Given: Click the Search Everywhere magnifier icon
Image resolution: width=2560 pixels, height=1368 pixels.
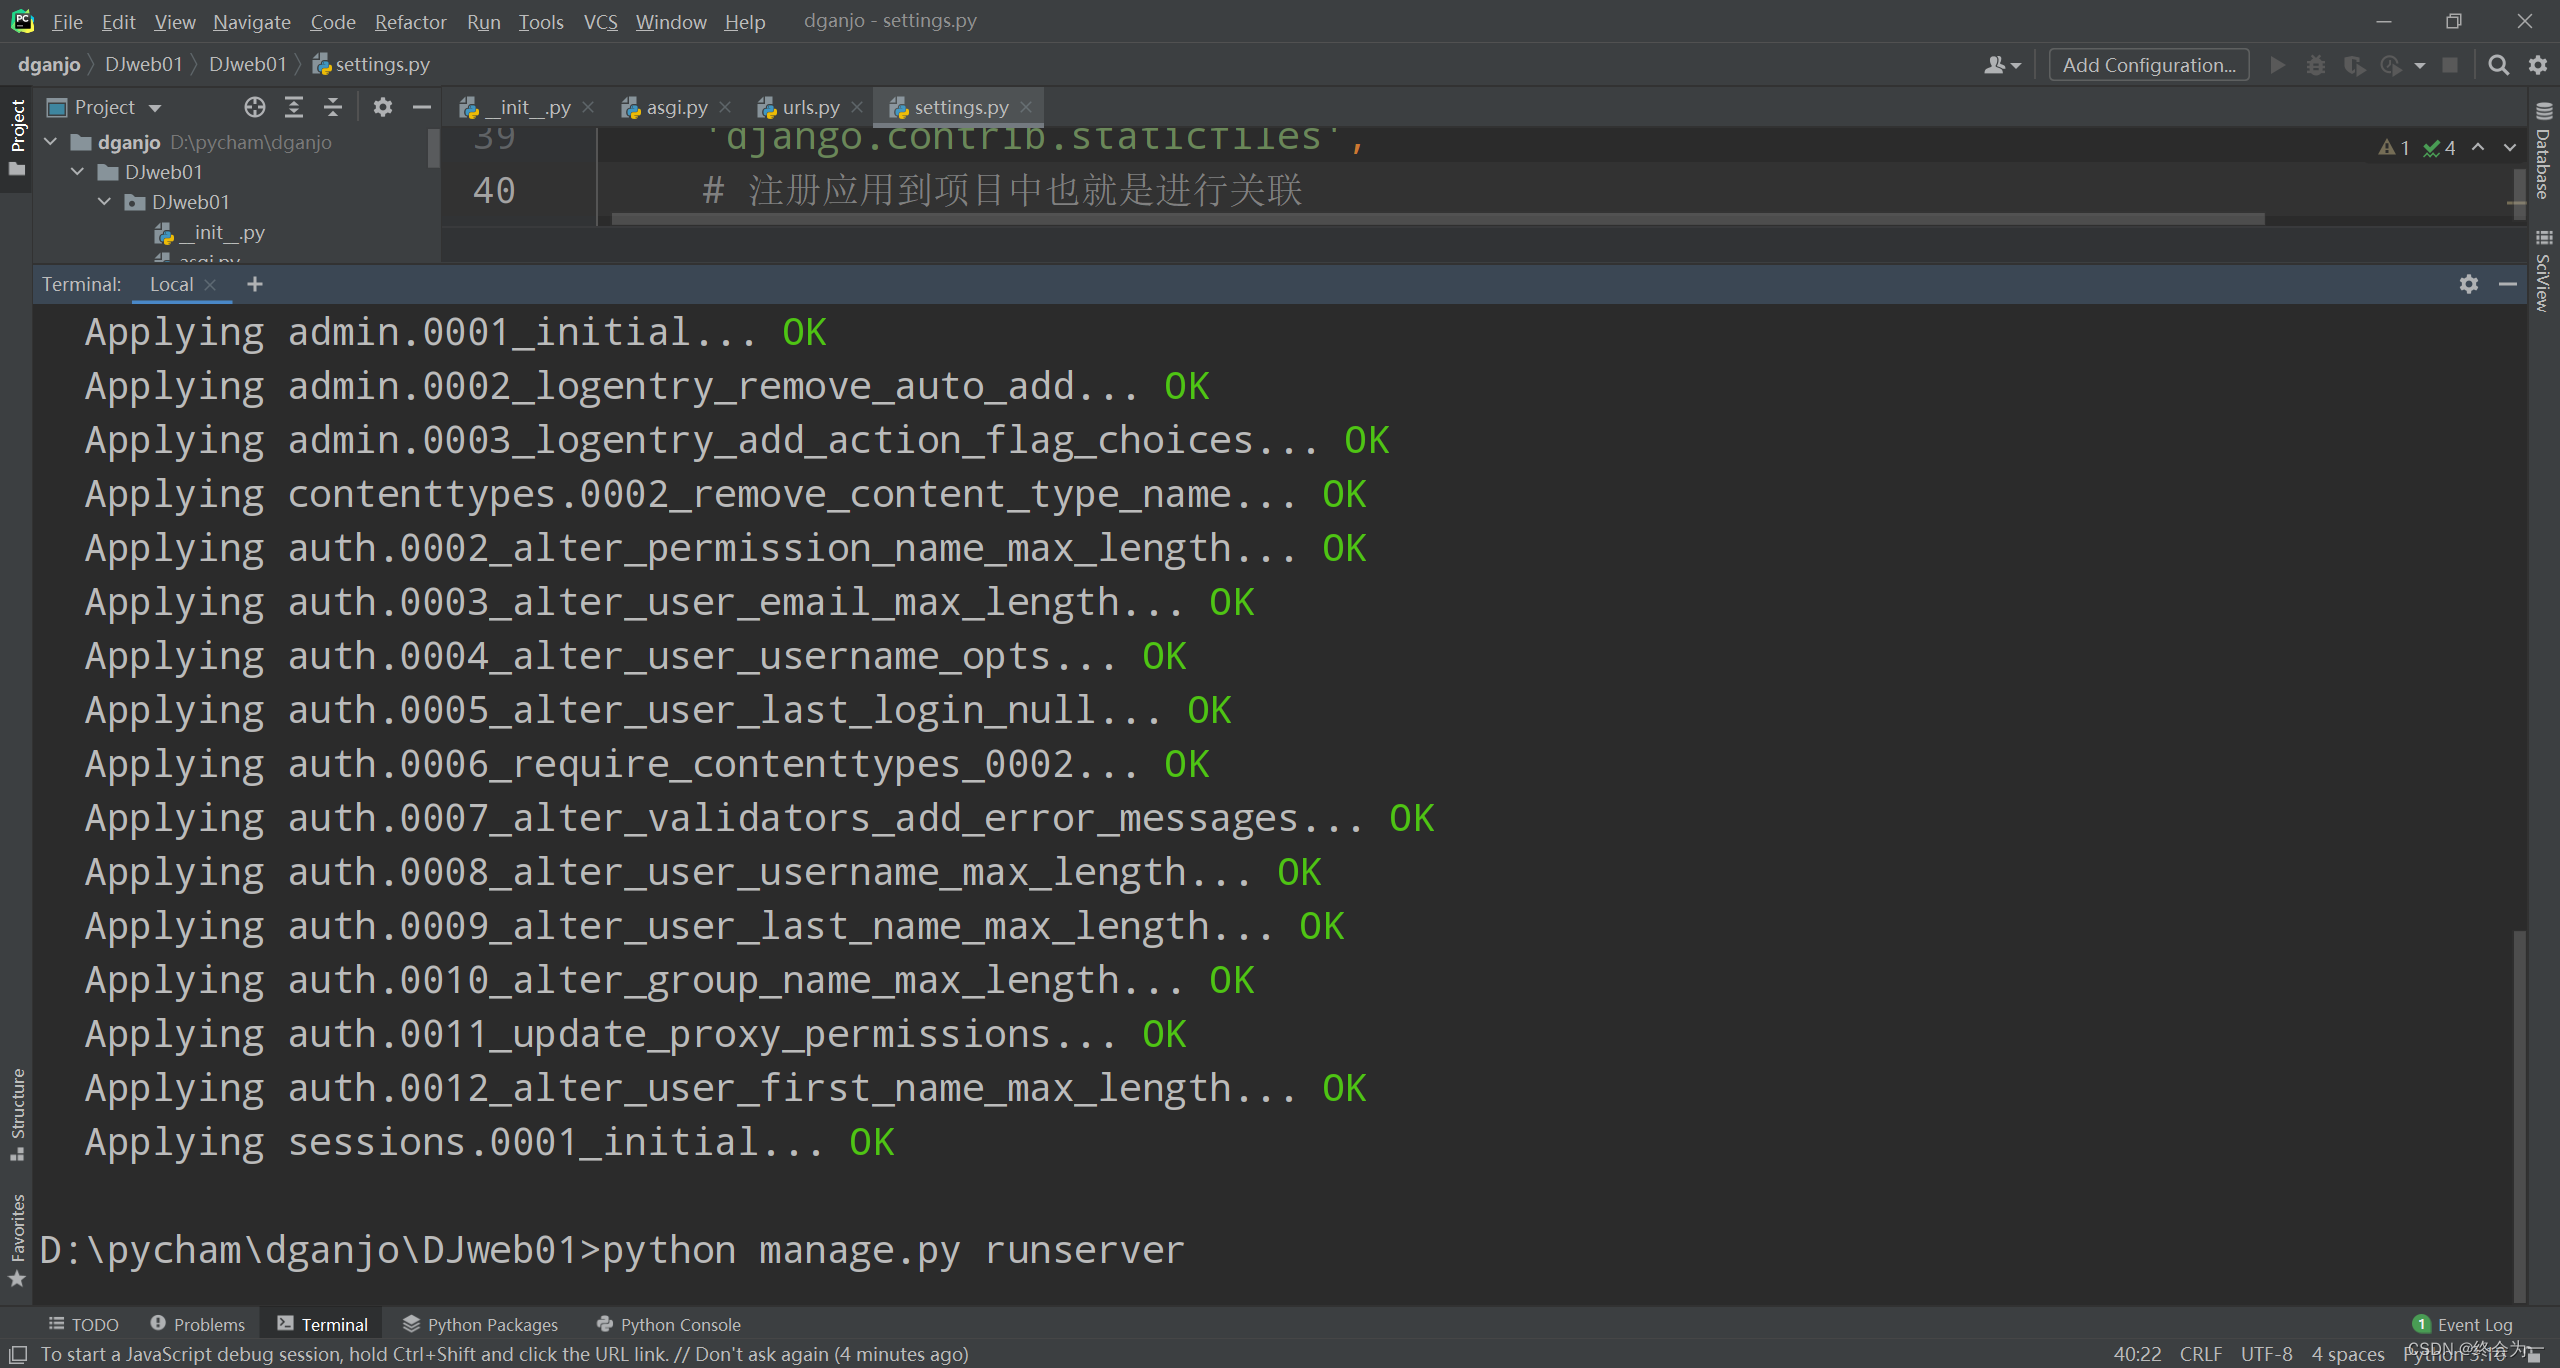Looking at the screenshot, I should pos(2498,65).
